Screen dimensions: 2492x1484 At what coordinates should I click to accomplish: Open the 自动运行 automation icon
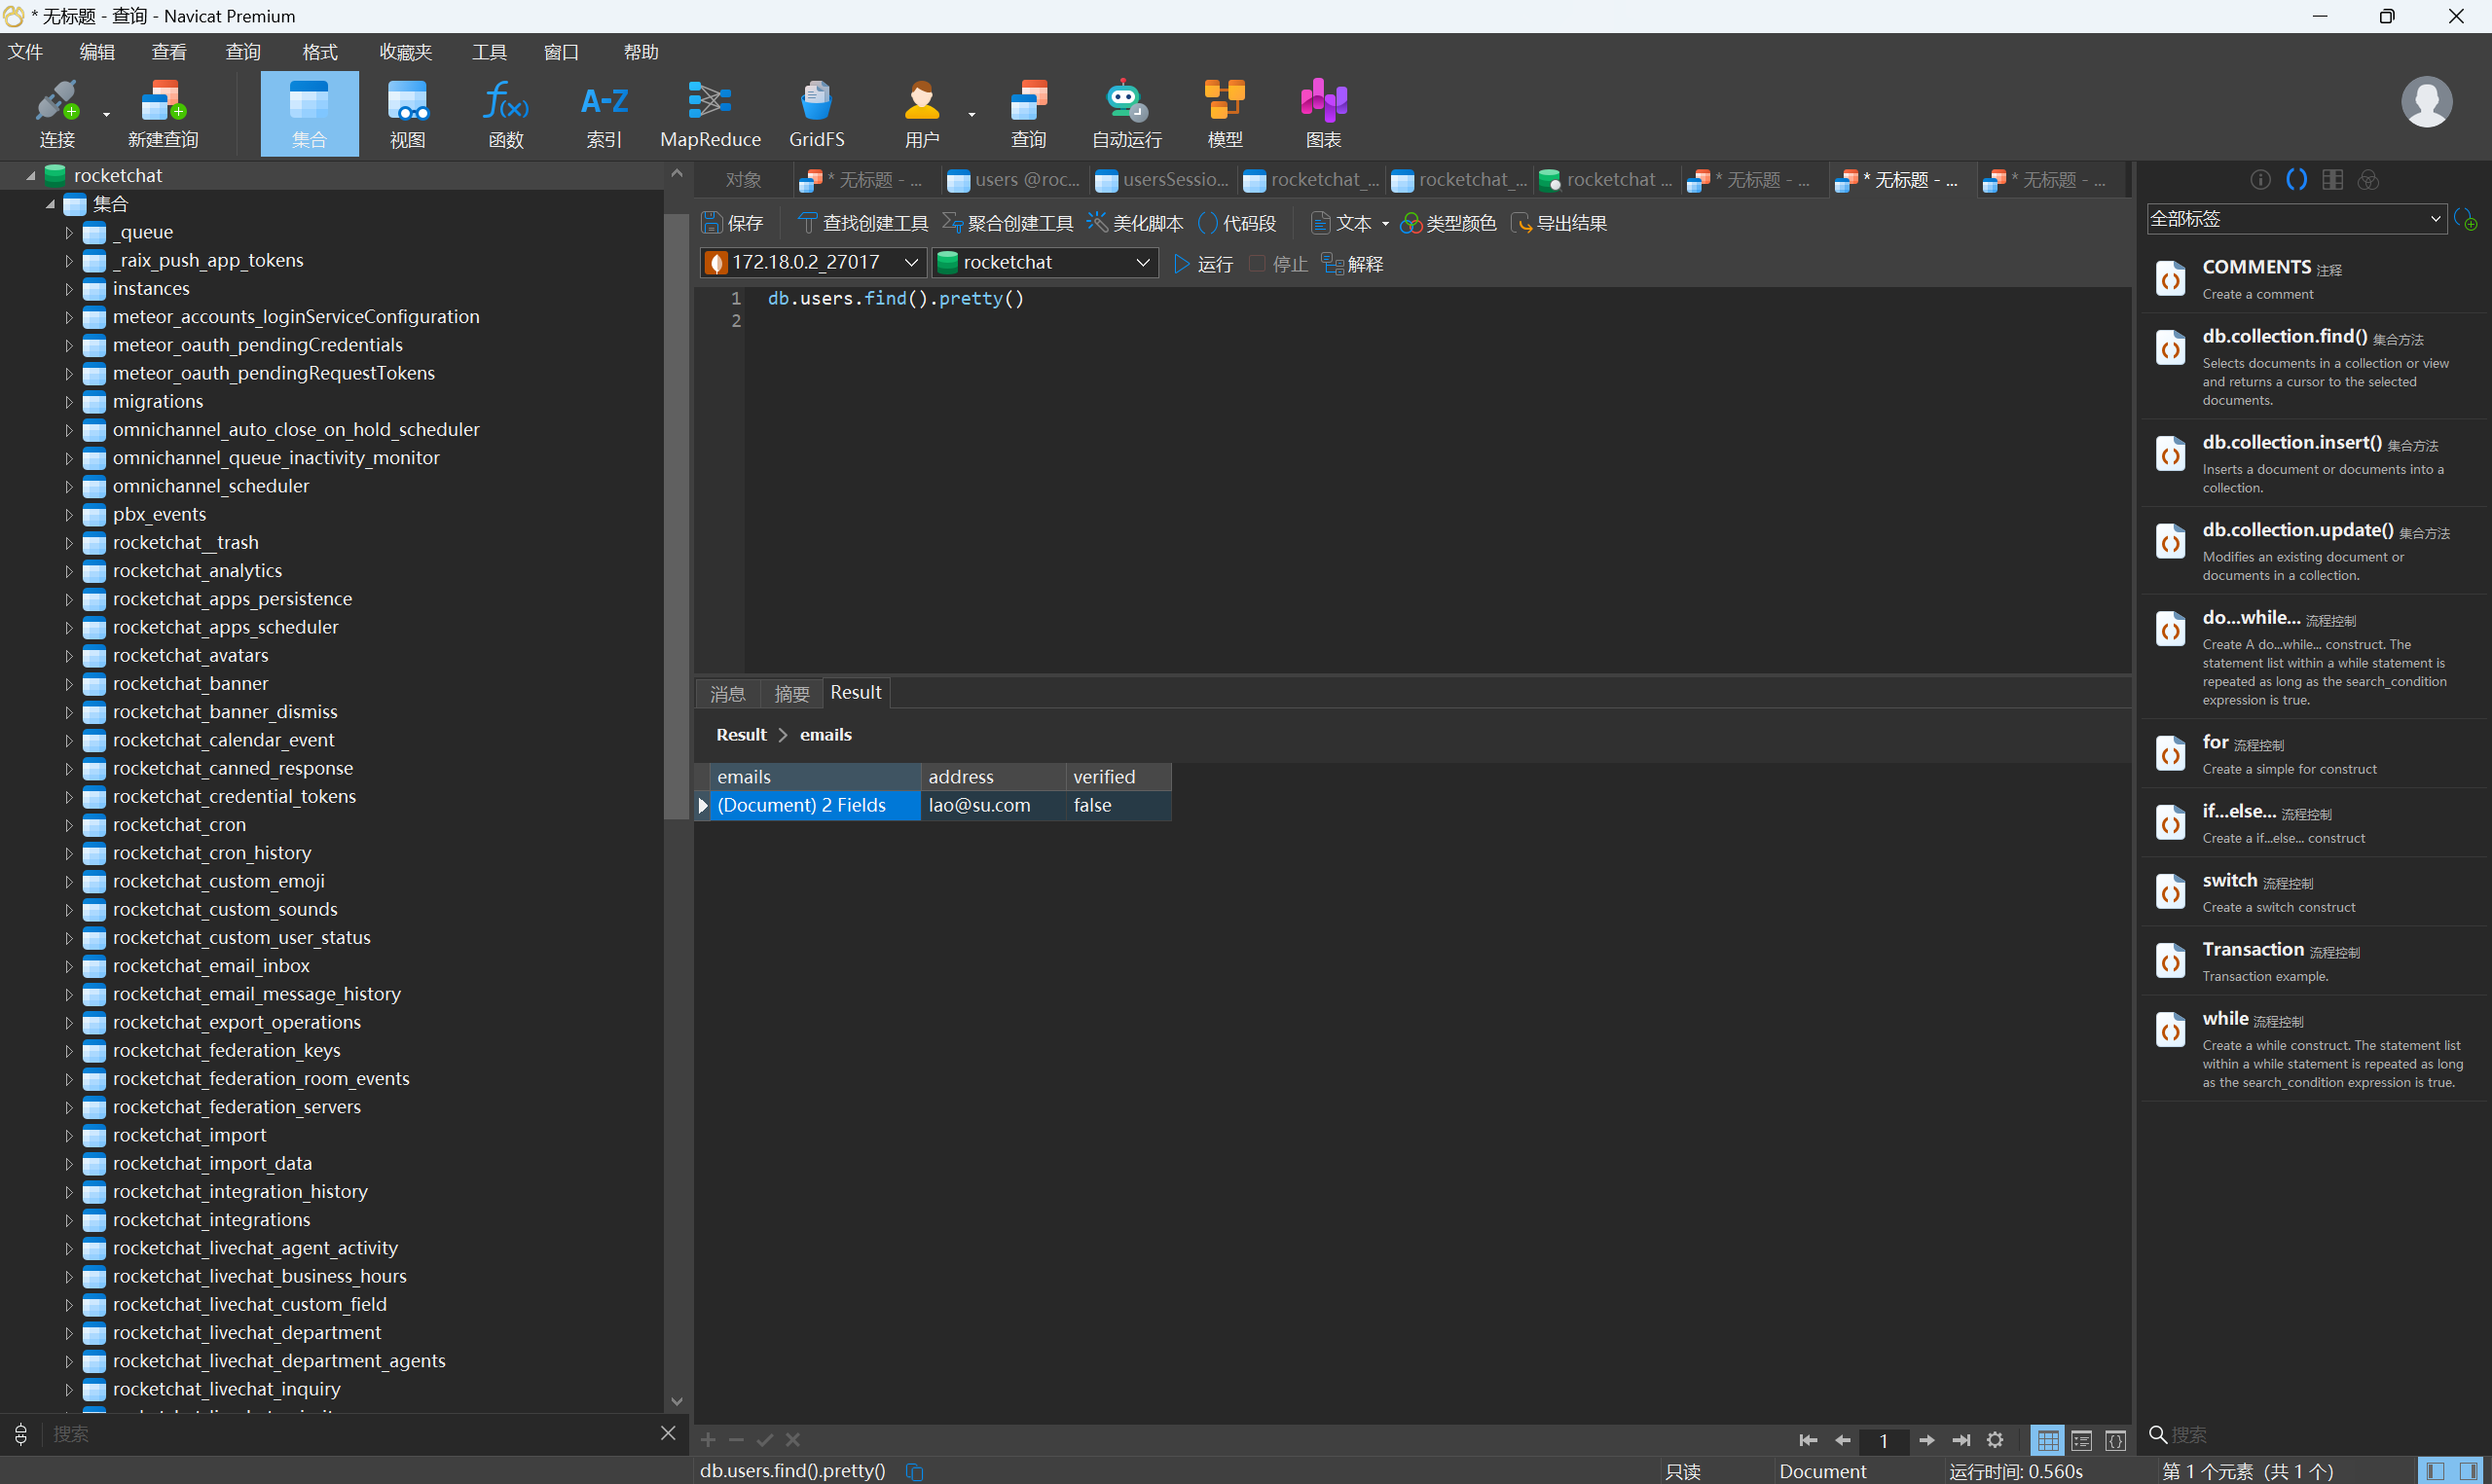click(1126, 112)
